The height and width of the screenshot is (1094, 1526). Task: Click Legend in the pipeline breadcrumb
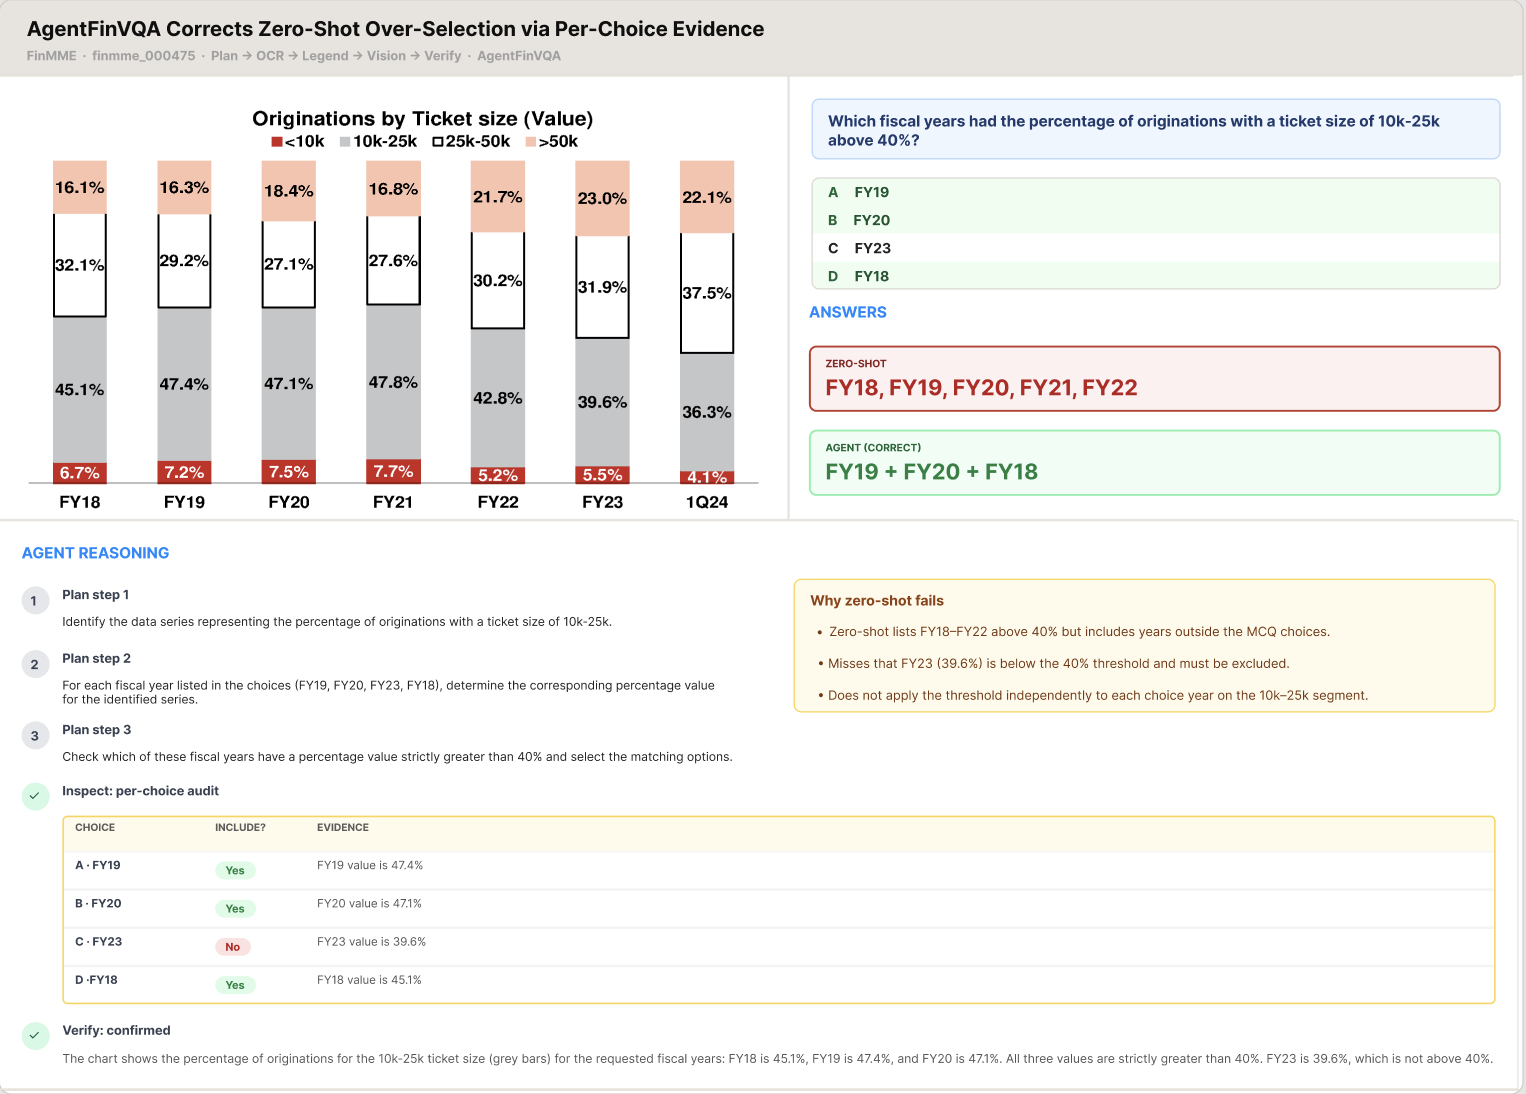coord(325,56)
